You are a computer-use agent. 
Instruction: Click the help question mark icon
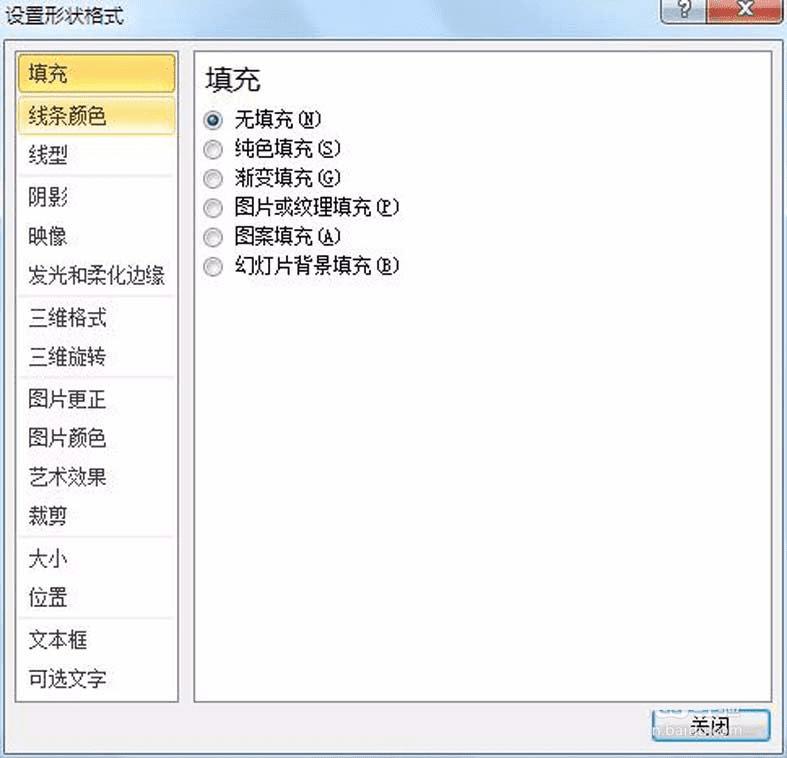pyautogui.click(x=684, y=10)
